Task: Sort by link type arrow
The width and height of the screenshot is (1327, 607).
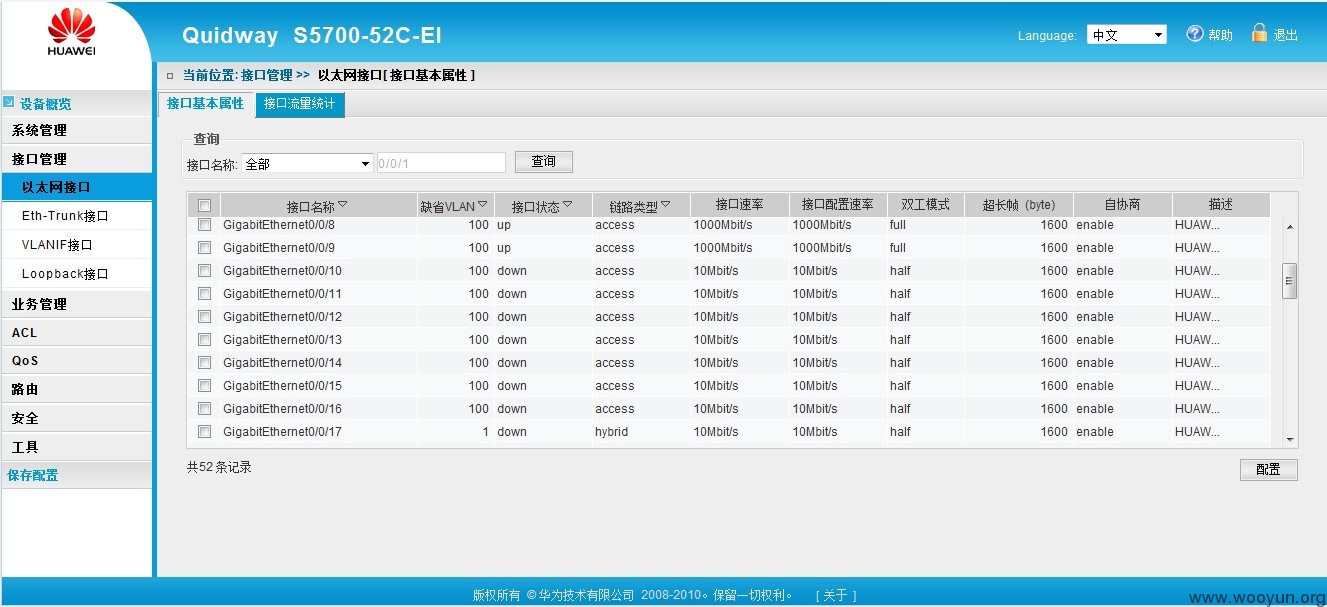Action: (666, 204)
